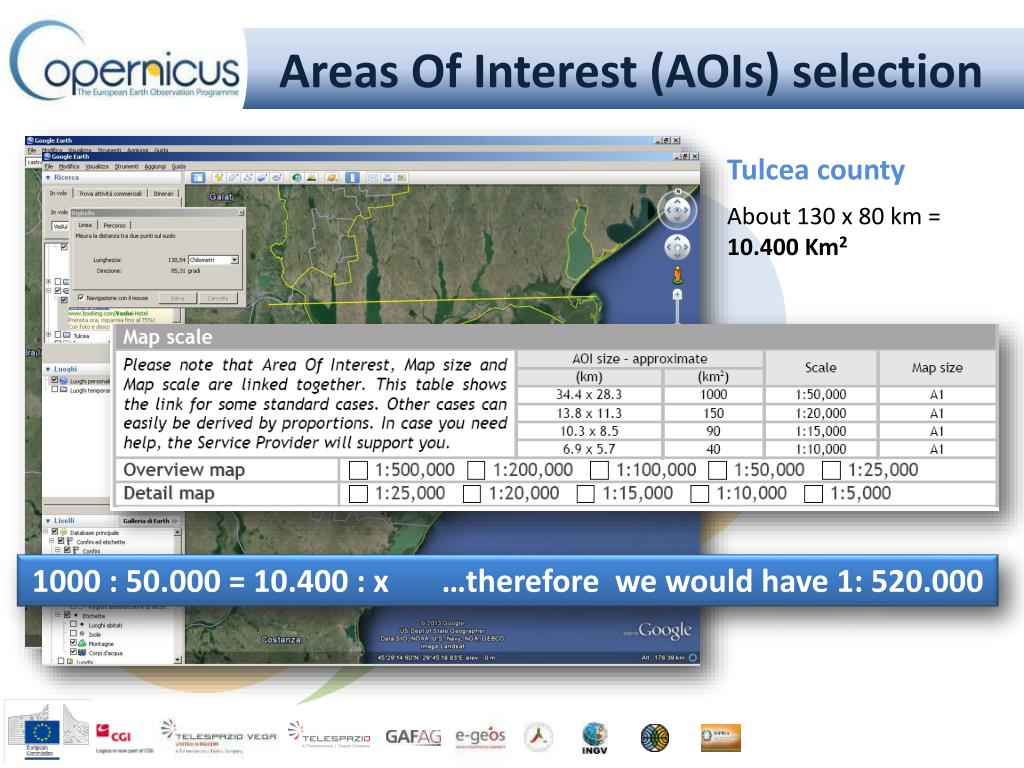Click Livelli panel scrollbar up arrow
1024x768 pixels.
tap(178, 532)
